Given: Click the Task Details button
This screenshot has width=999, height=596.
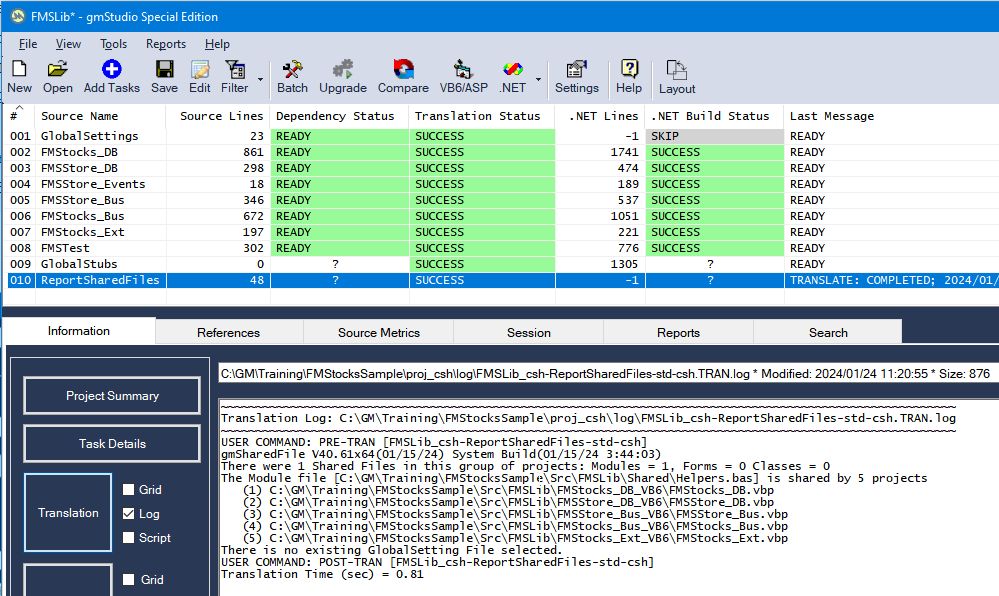Looking at the screenshot, I should point(112,444).
